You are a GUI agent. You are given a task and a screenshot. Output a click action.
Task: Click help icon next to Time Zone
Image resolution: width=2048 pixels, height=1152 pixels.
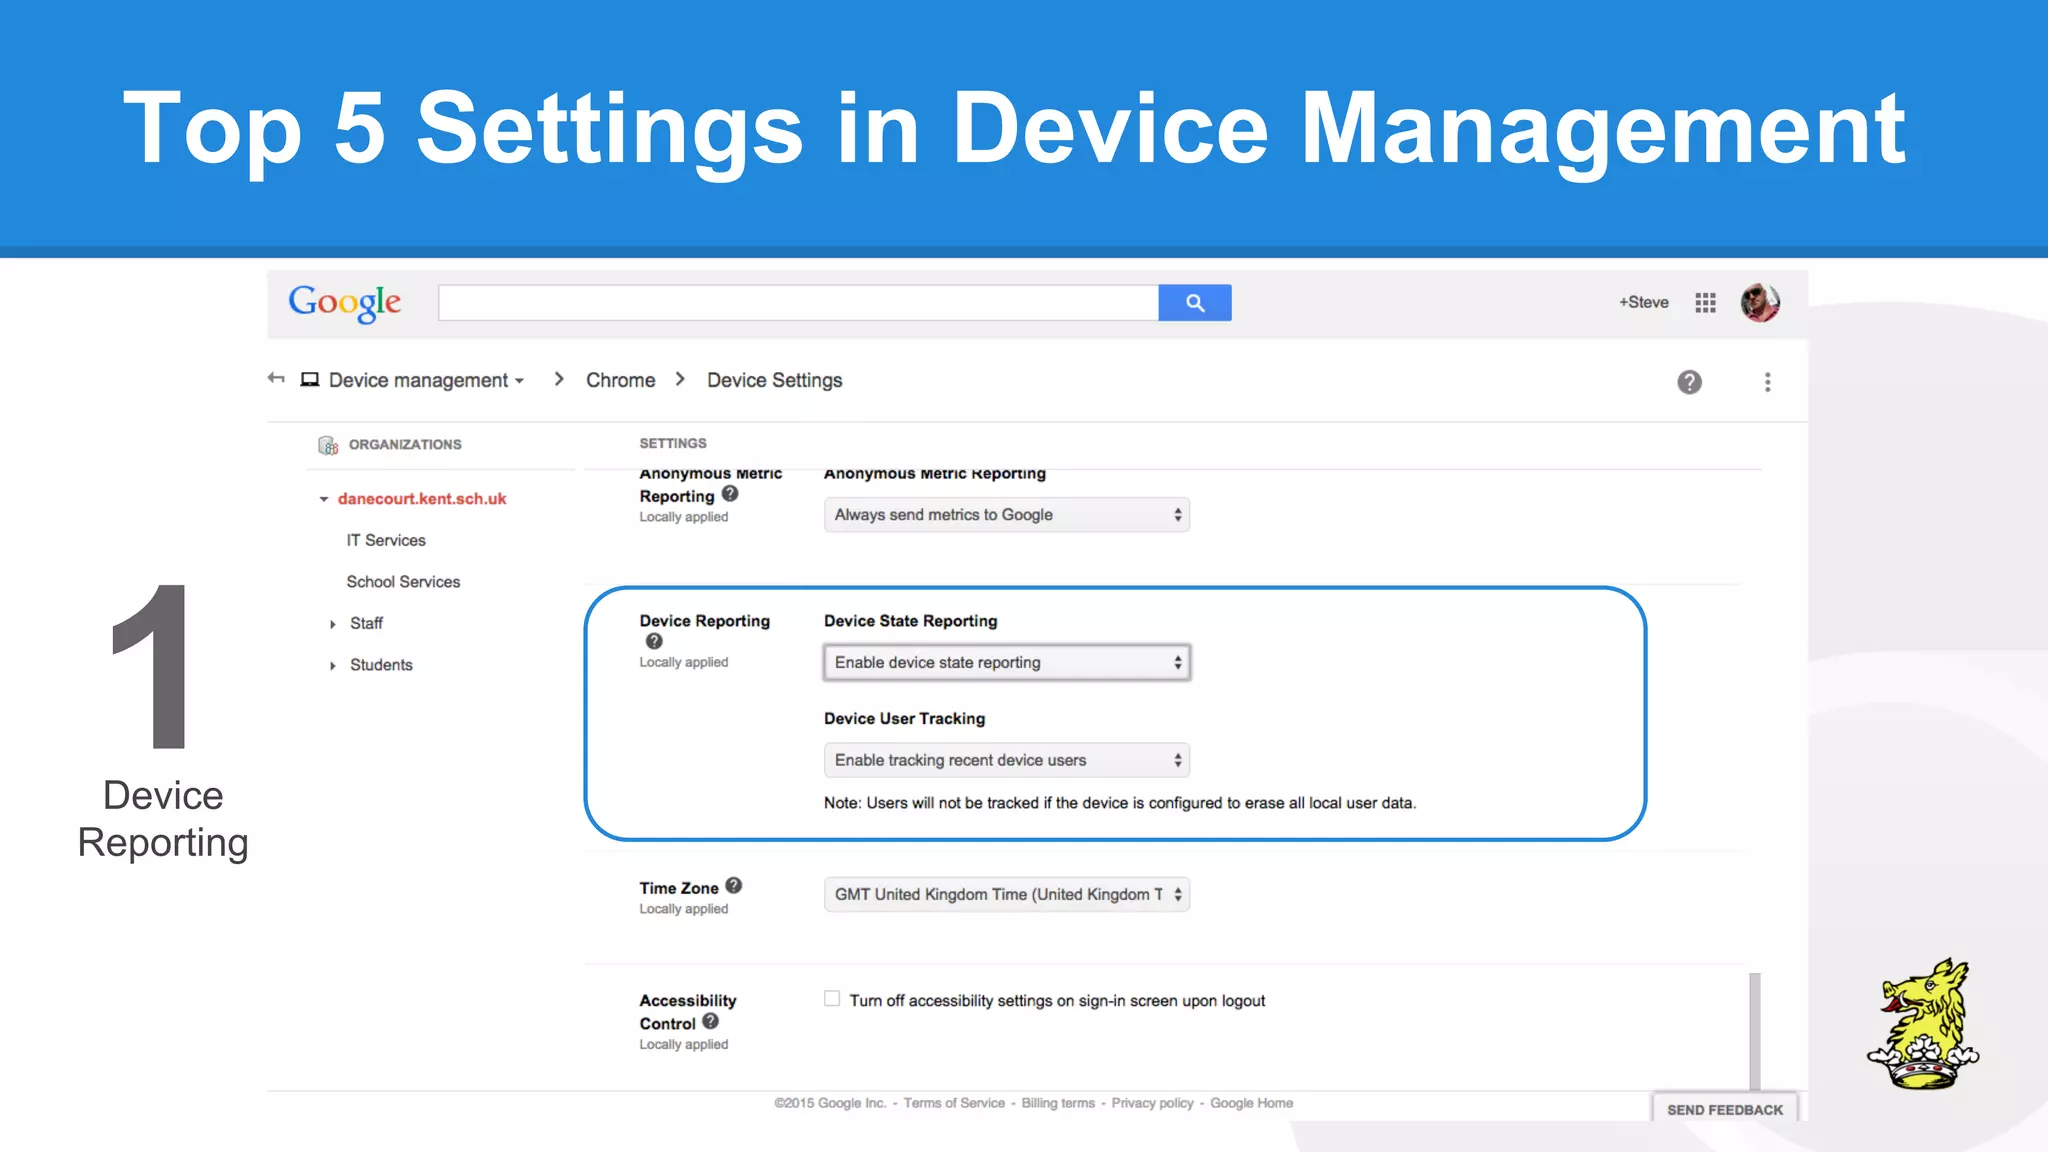pyautogui.click(x=734, y=886)
